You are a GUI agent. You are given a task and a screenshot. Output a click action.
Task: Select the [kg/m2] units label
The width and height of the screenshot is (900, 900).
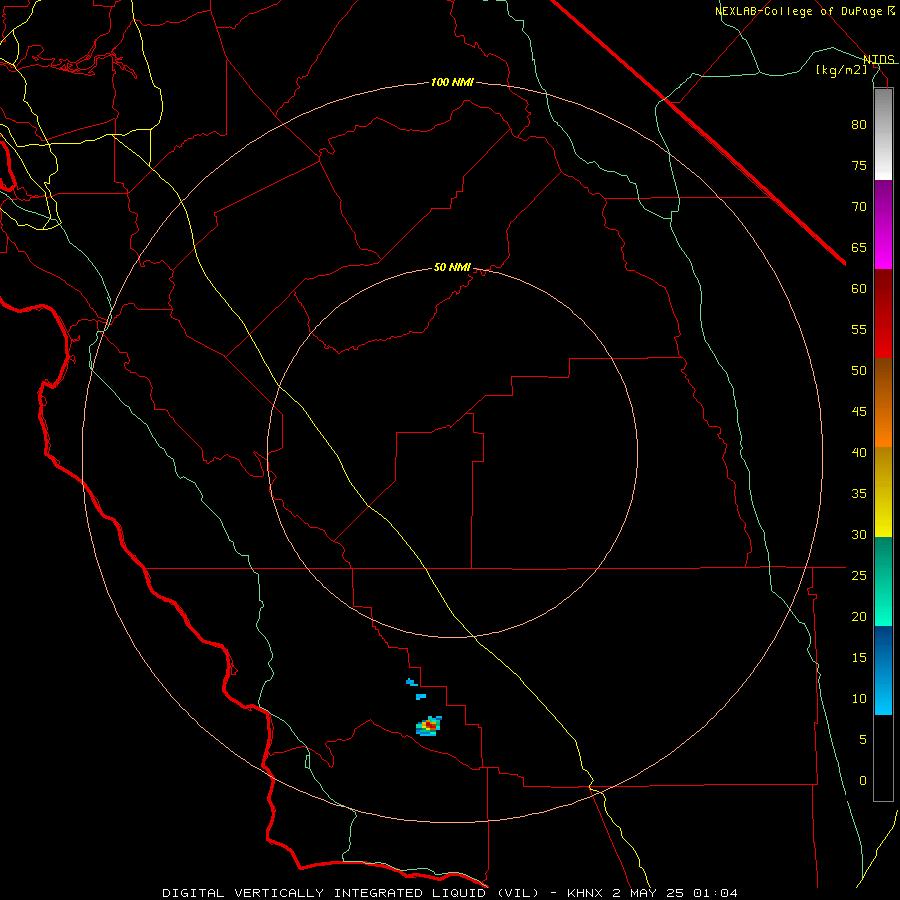pyautogui.click(x=841, y=70)
